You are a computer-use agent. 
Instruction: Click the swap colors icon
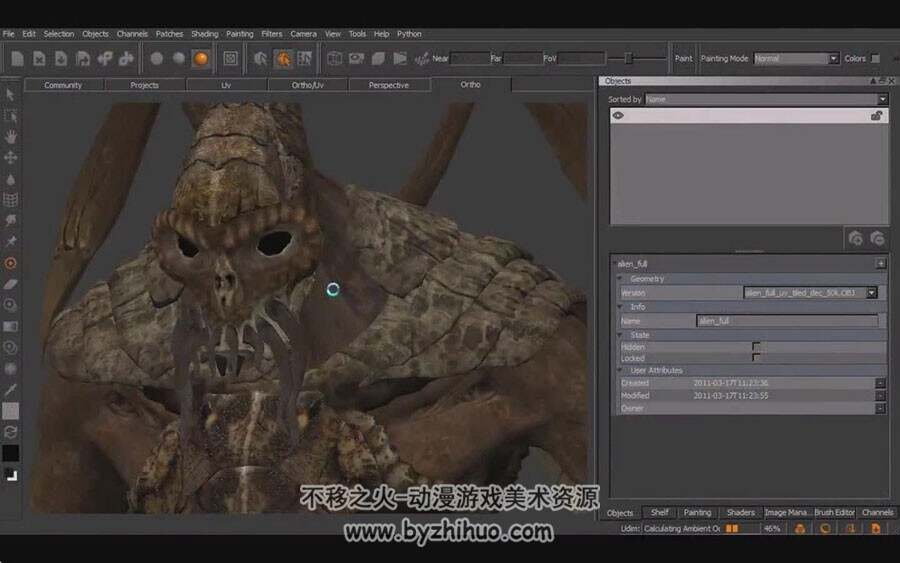tap(10, 432)
